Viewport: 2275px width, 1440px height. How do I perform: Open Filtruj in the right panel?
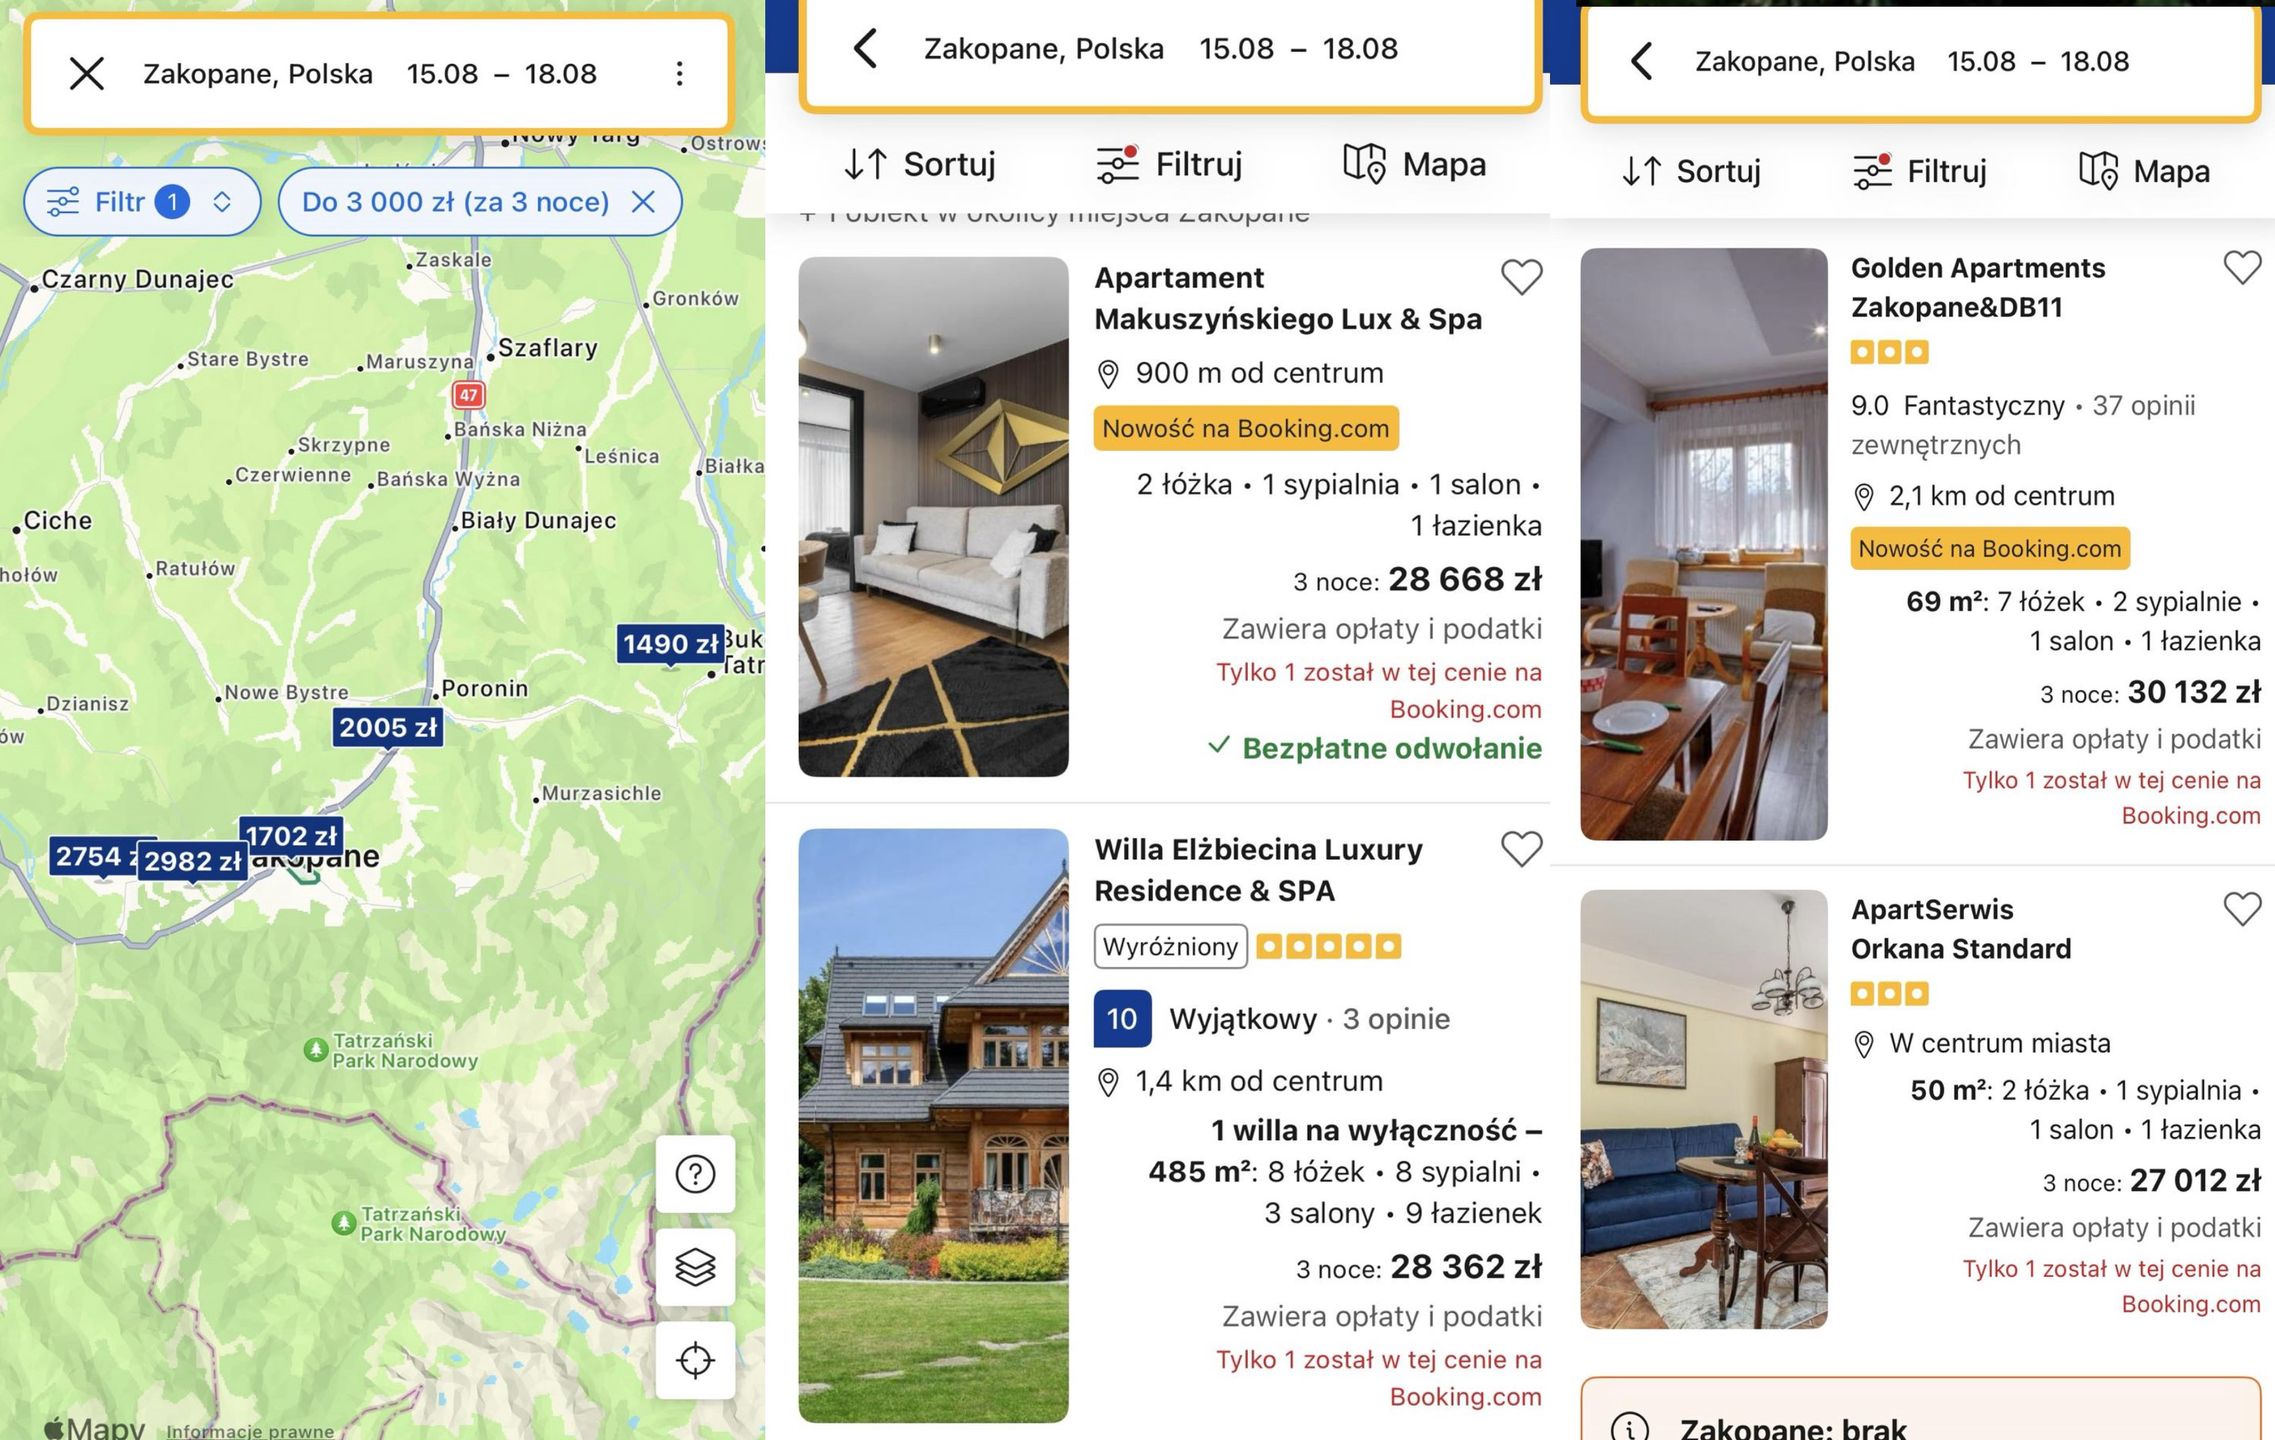point(1919,171)
